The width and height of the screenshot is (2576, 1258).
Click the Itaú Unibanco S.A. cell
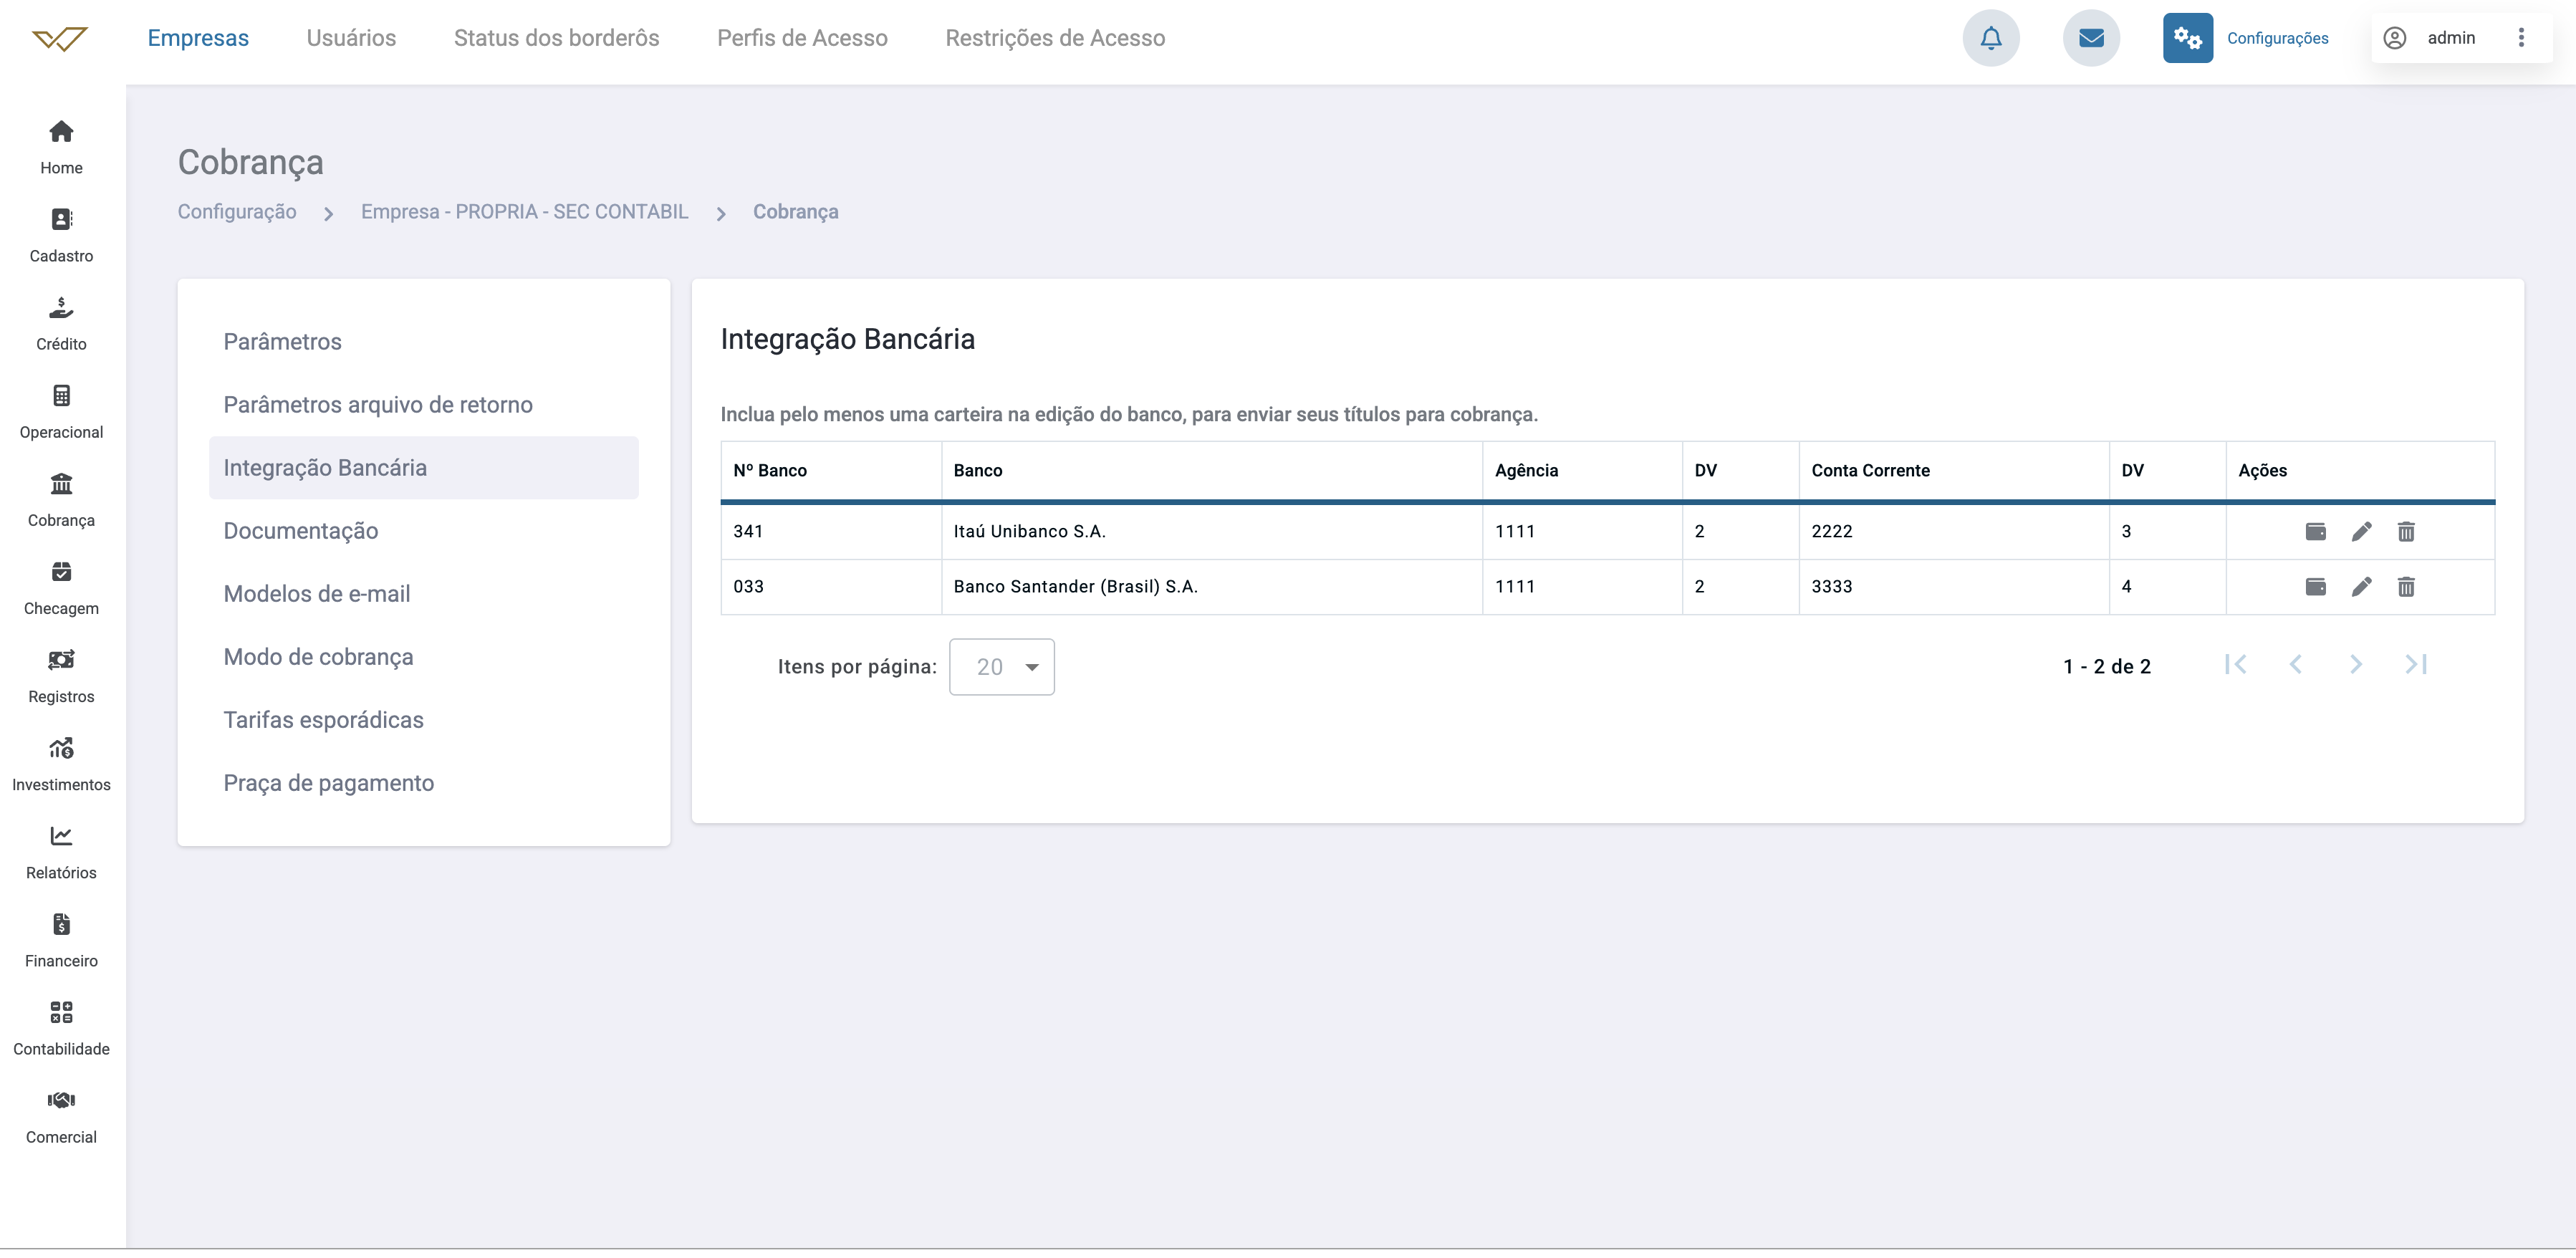[1211, 531]
